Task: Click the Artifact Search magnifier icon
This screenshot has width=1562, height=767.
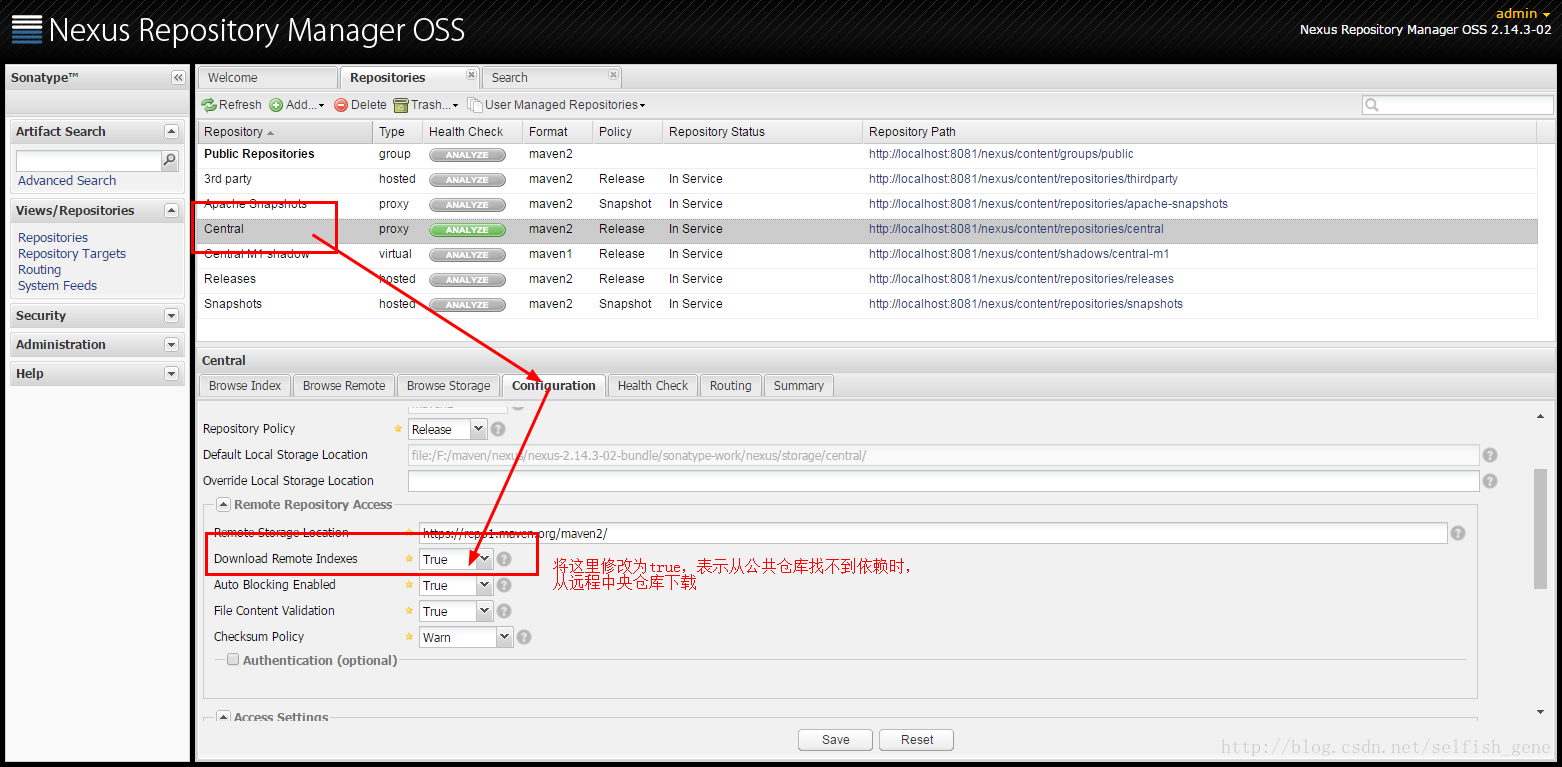Action: tap(170, 160)
